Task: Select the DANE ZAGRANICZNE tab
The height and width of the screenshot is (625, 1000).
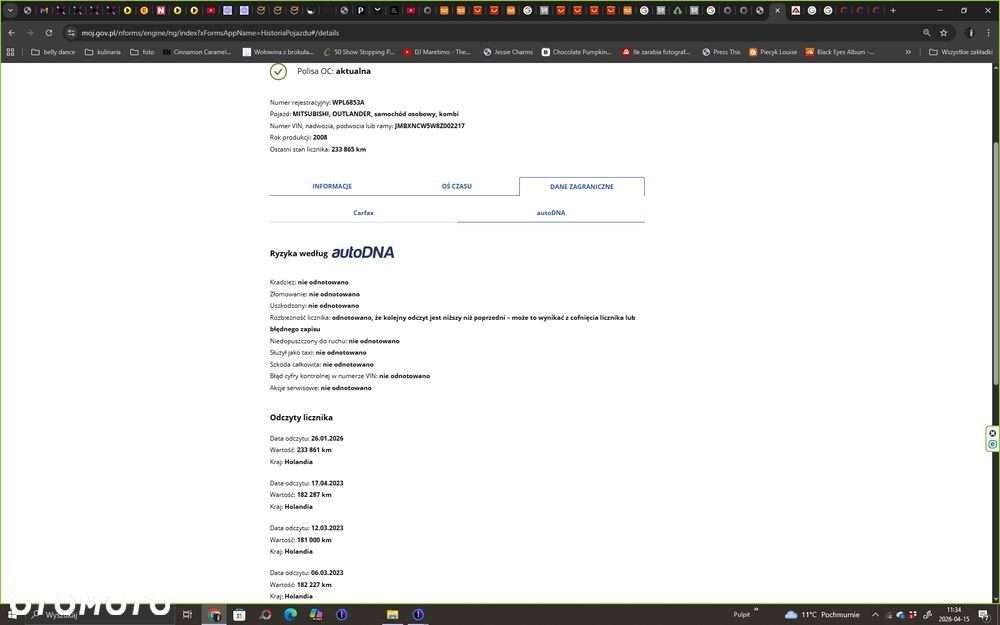Action: pos(582,186)
